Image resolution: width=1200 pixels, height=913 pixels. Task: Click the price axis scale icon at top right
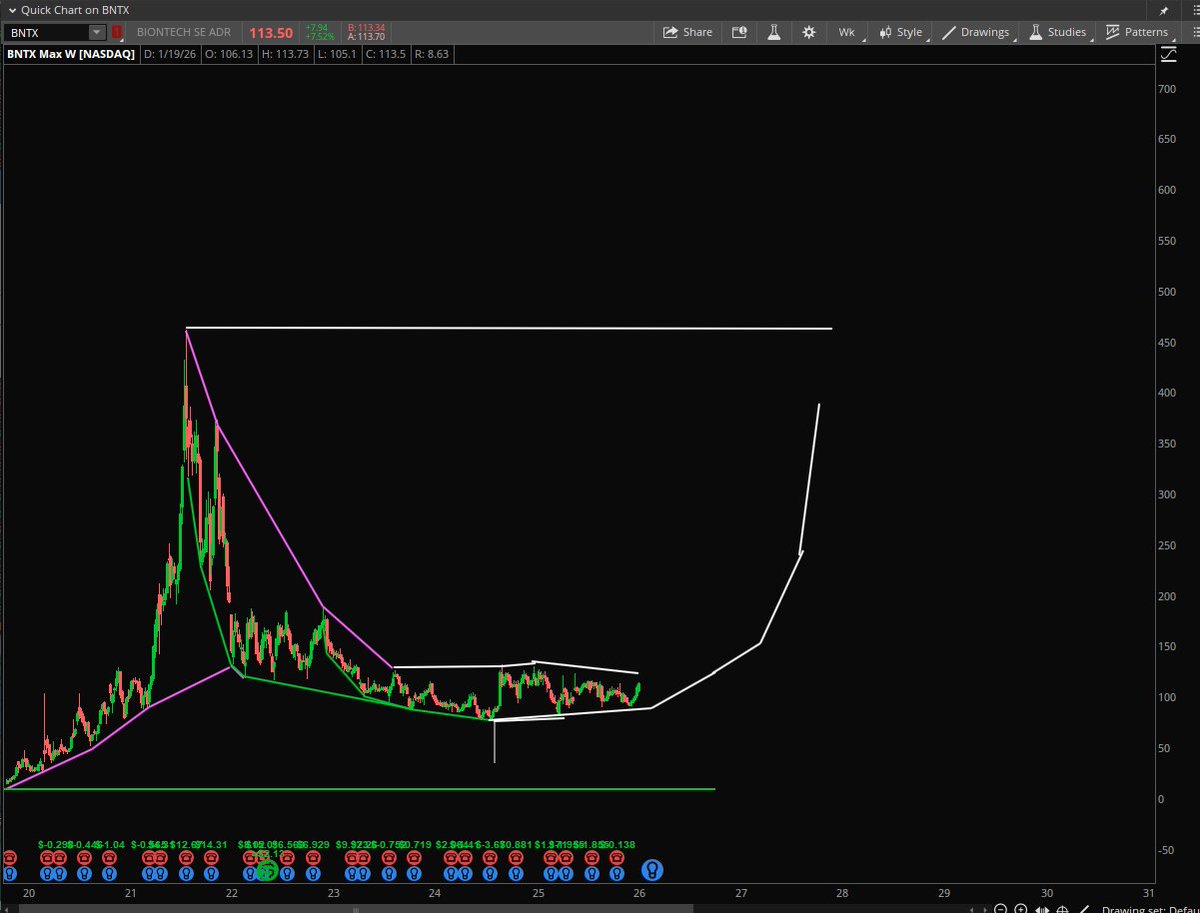click(x=1167, y=55)
